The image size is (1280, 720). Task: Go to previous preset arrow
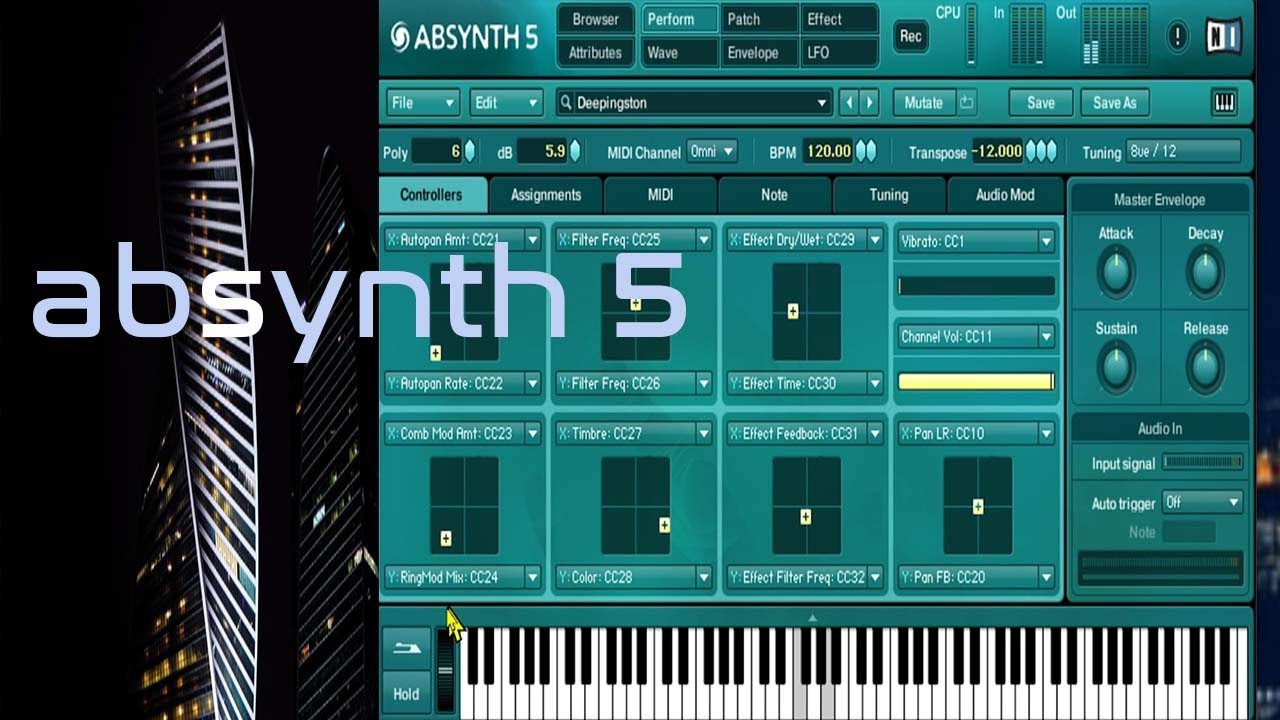[x=850, y=102]
